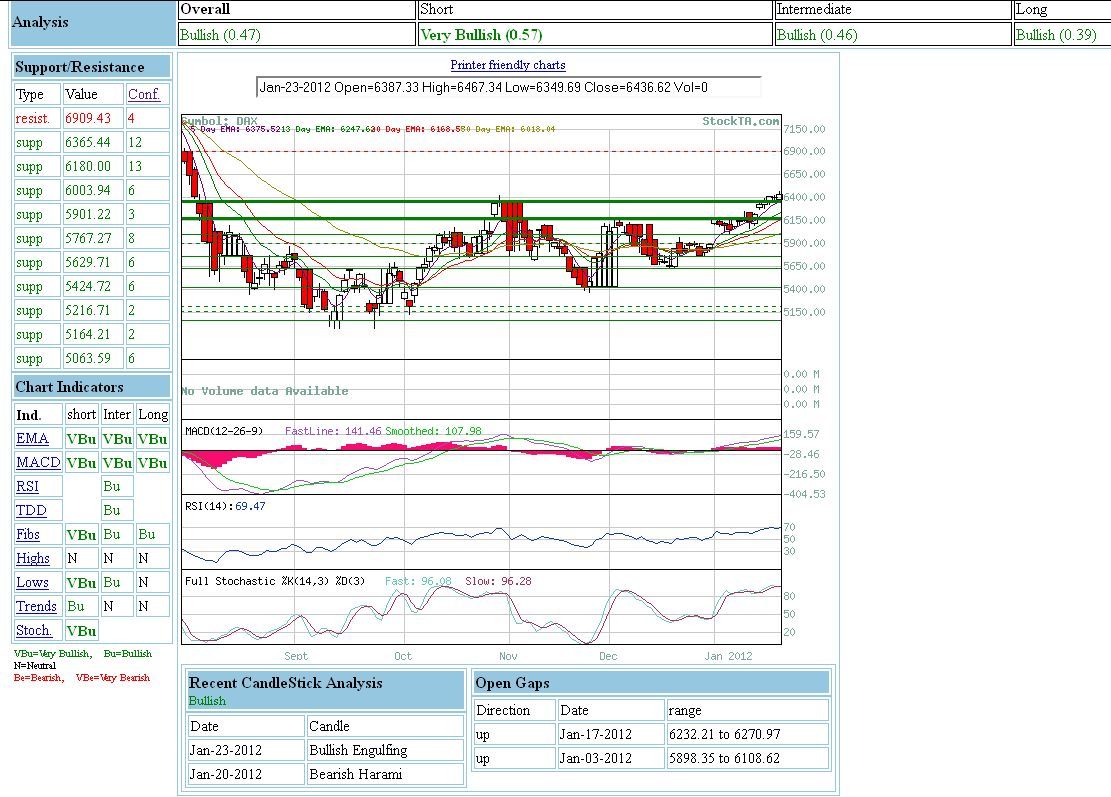The height and width of the screenshot is (797, 1111).
Task: Open the Printer friendly charts page
Action: pos(508,64)
